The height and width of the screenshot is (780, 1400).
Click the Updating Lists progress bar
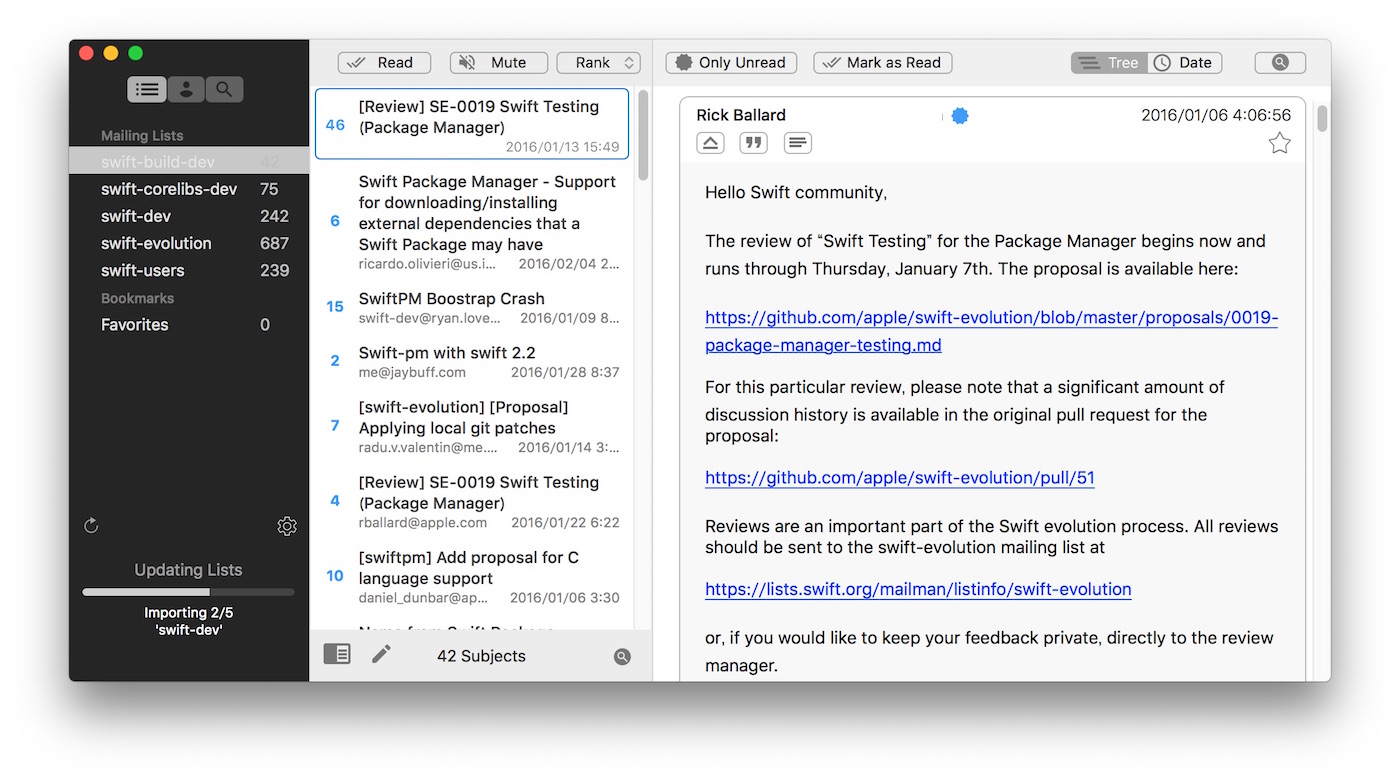(x=188, y=592)
